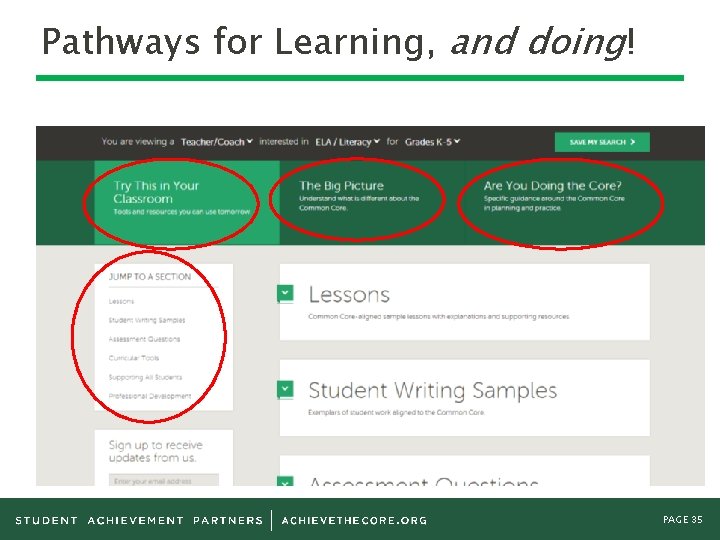Click the ACHIEVETHECORE.ORG footer text
The height and width of the screenshot is (540, 720).
point(354,520)
